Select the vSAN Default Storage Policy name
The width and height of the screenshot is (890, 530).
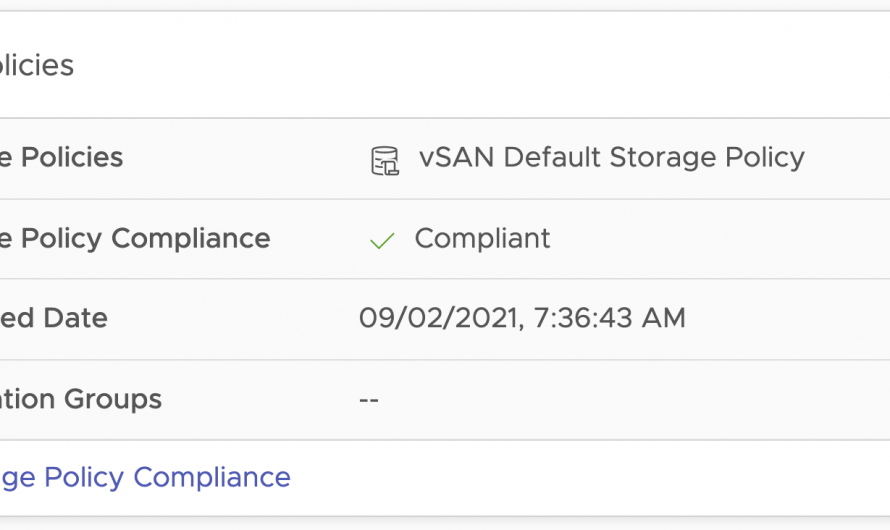click(611, 158)
